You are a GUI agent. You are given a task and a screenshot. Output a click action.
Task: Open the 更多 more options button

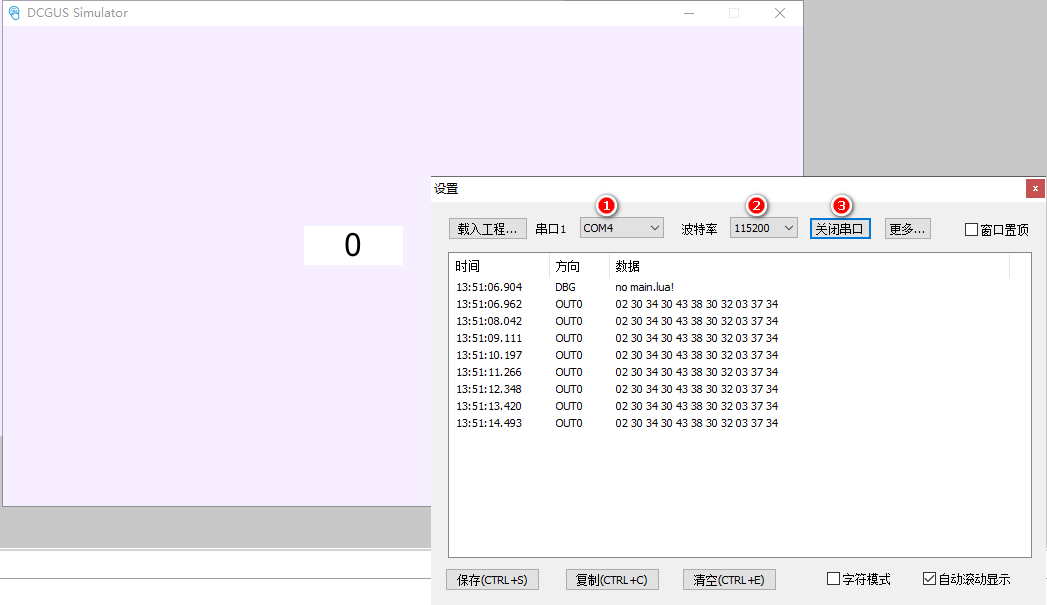907,229
